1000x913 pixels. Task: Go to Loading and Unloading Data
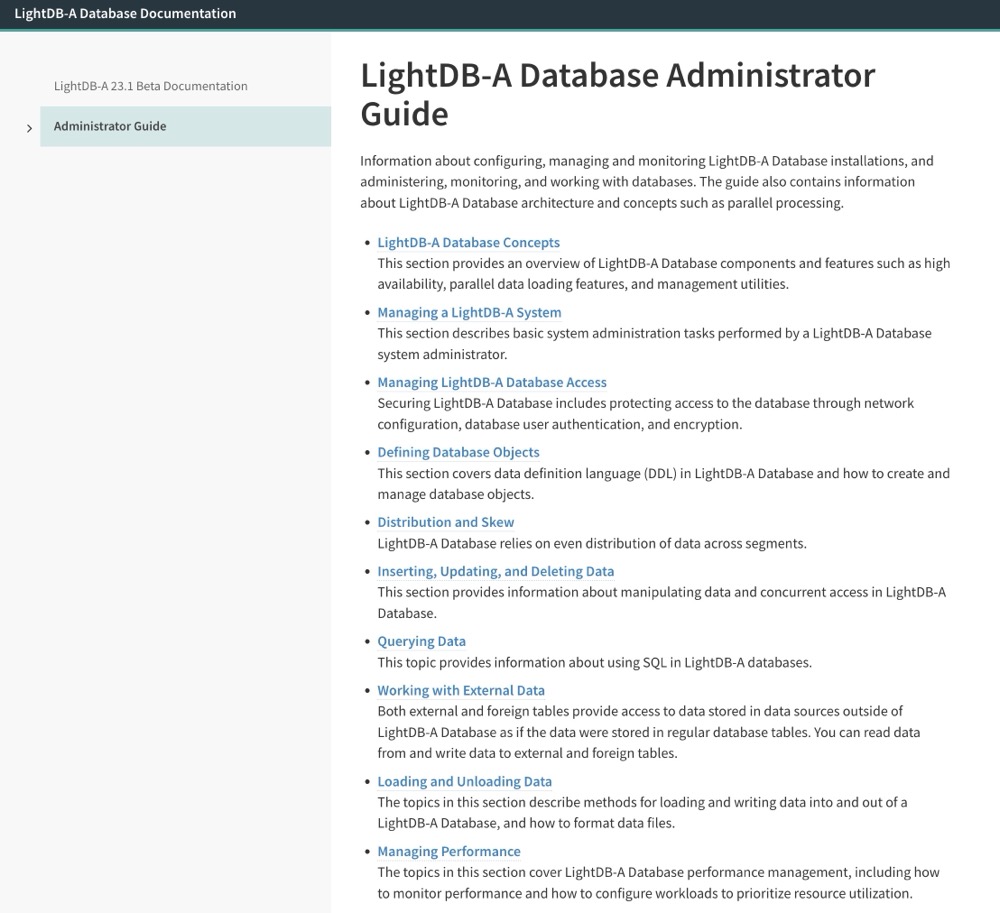pyautogui.click(x=464, y=782)
